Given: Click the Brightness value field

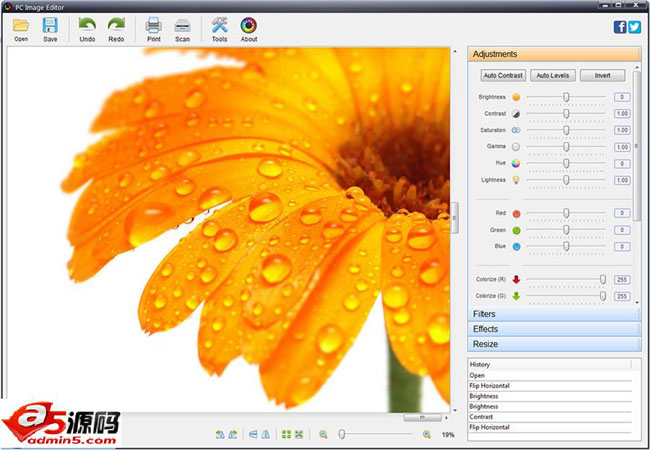Looking at the screenshot, I should coord(622,97).
